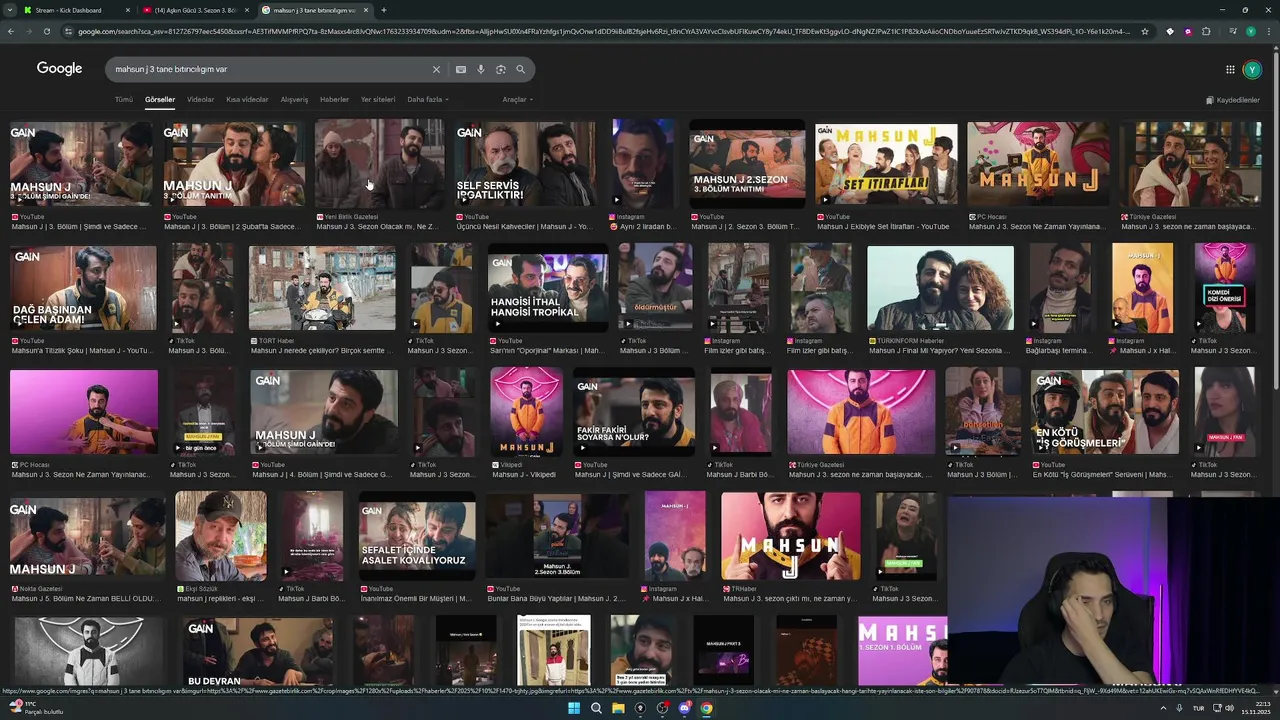Switch to the Tümü tab
The width and height of the screenshot is (1280, 720).
click(x=123, y=100)
